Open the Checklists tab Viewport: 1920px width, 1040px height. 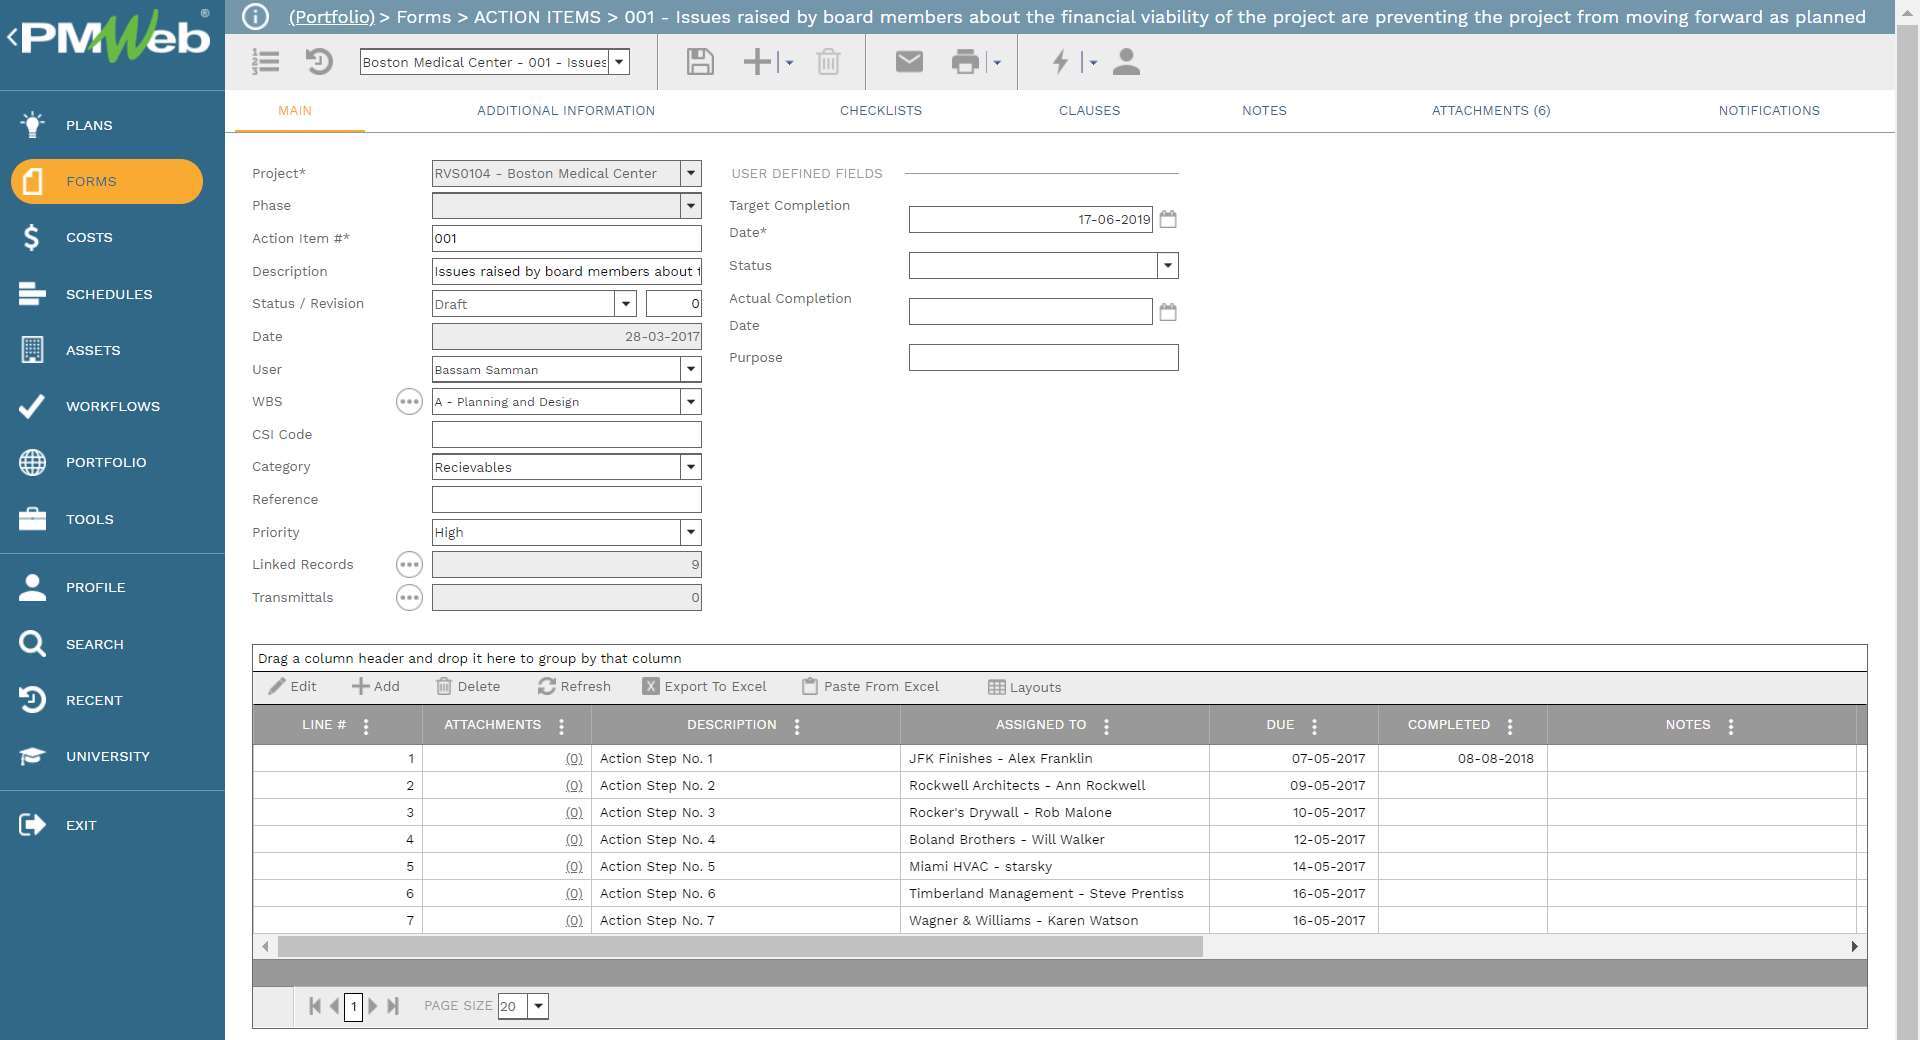point(880,111)
